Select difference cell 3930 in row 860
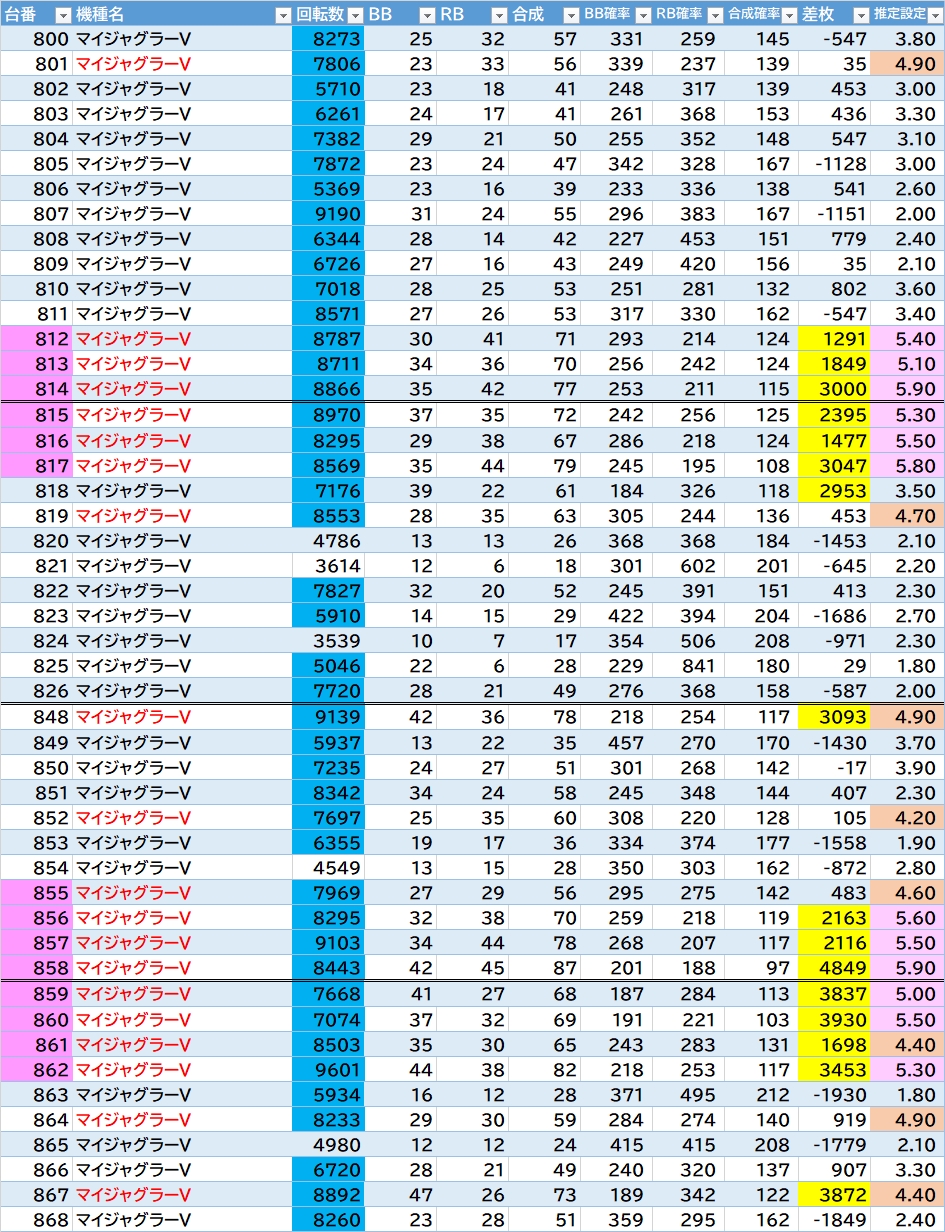The height and width of the screenshot is (1232, 945). 834,1019
